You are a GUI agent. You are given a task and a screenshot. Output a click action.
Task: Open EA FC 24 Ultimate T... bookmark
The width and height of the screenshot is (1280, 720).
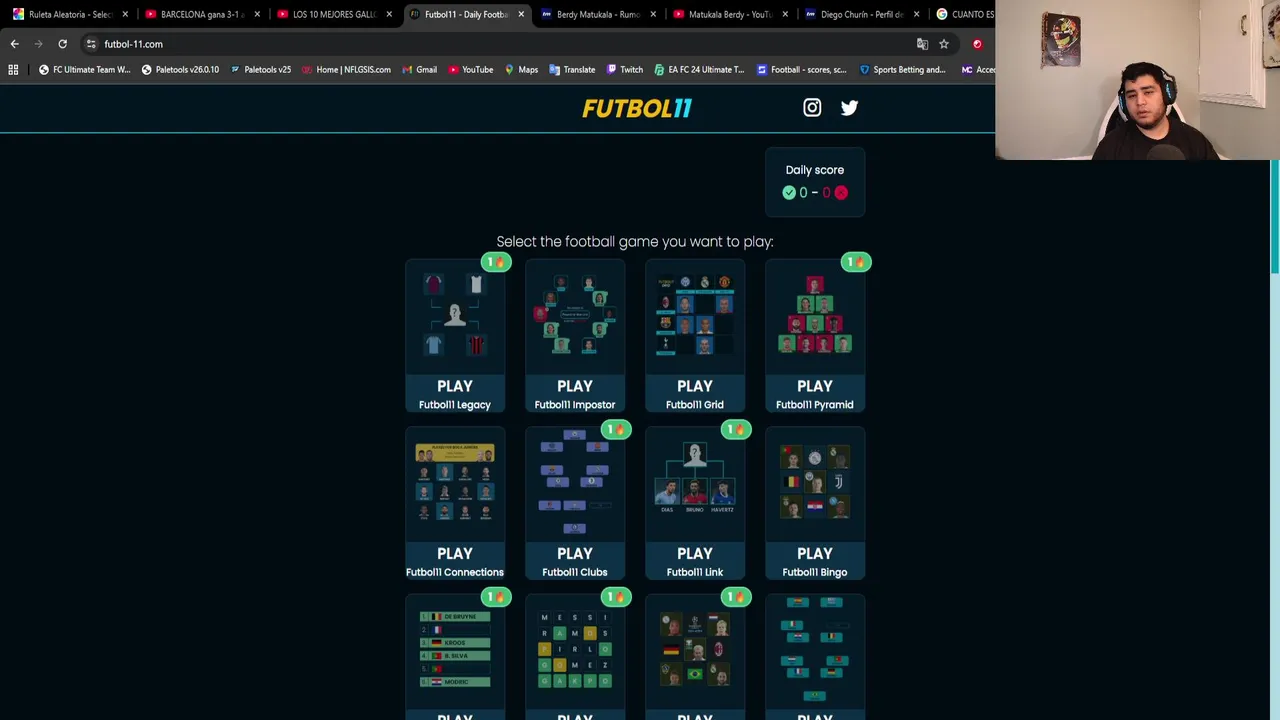[699, 70]
